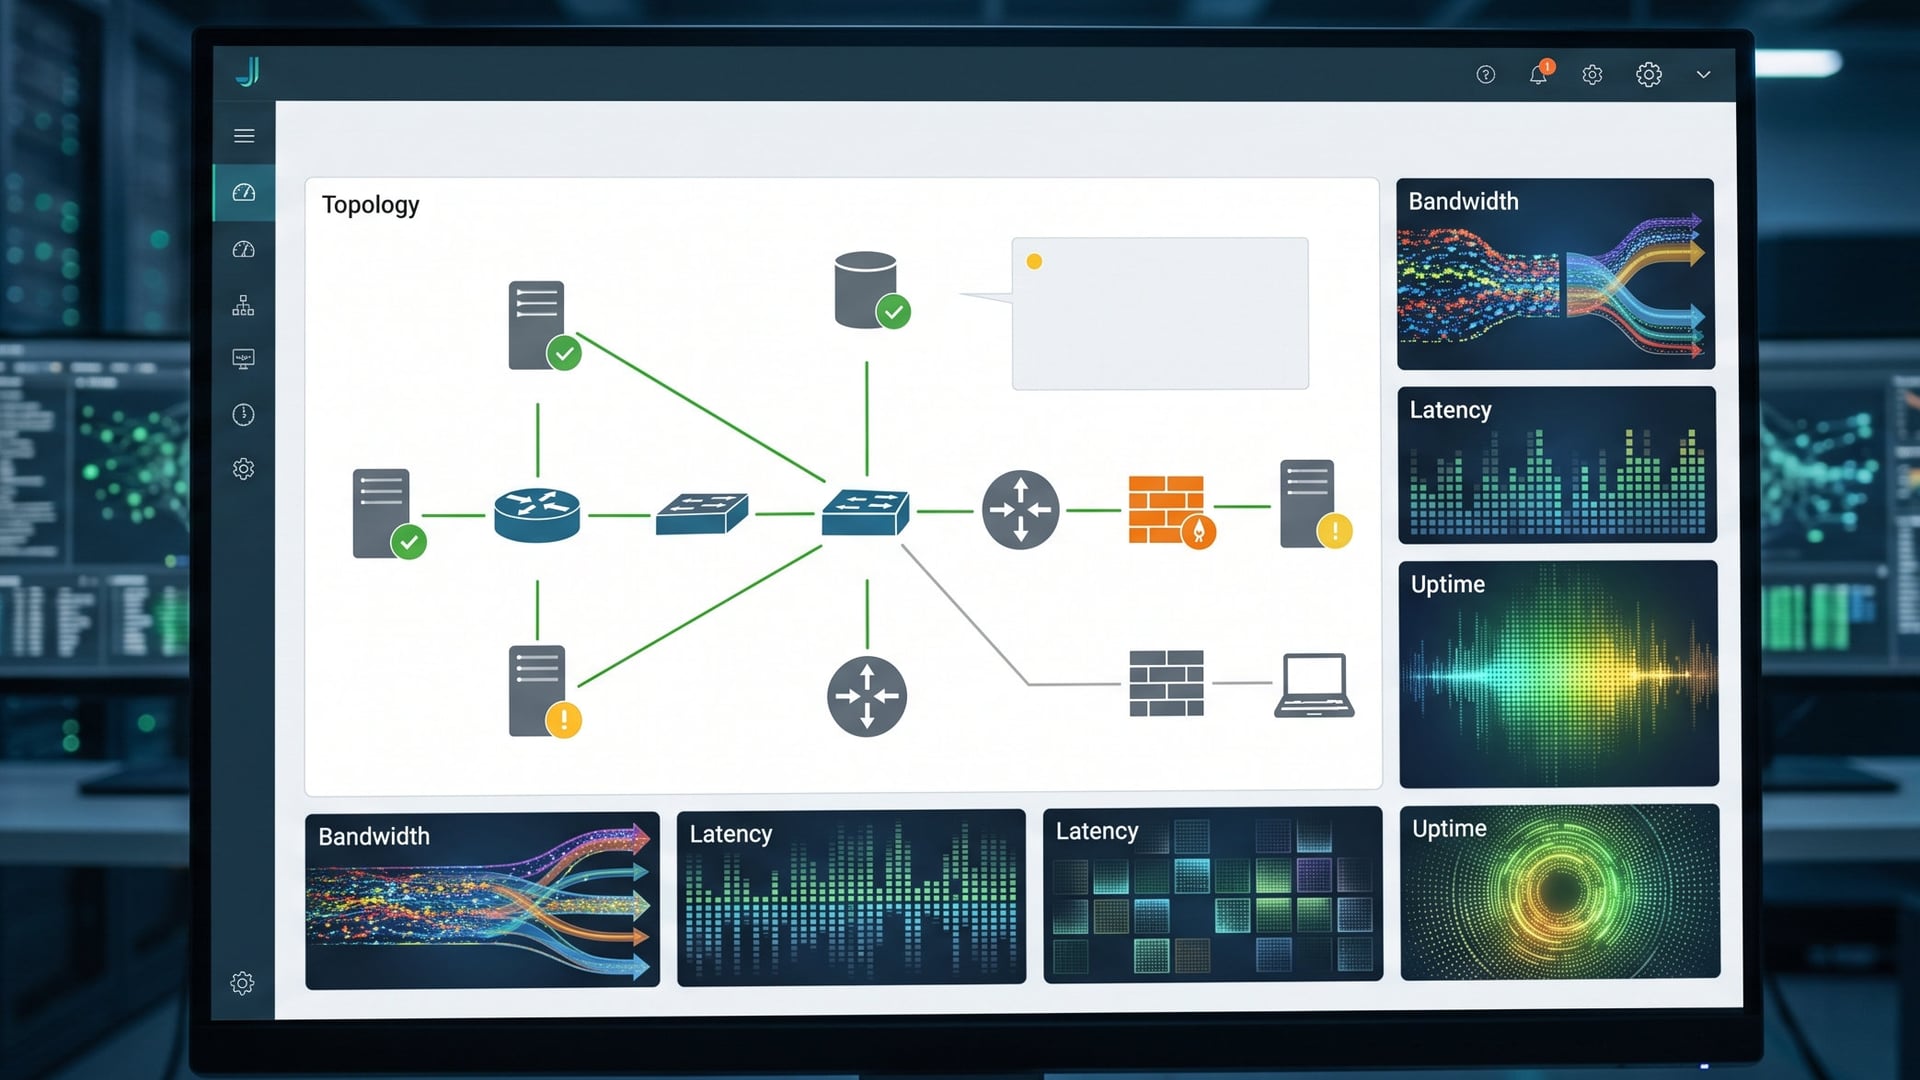This screenshot has height=1080, width=1920.
Task: Open the right-side Bandwidth card
Action: (x=1556, y=274)
